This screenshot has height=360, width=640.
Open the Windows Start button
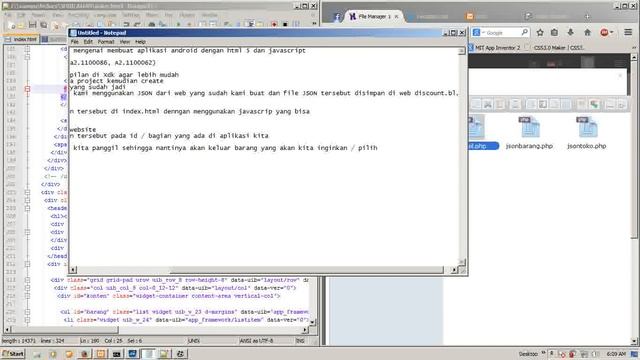pos(13,354)
